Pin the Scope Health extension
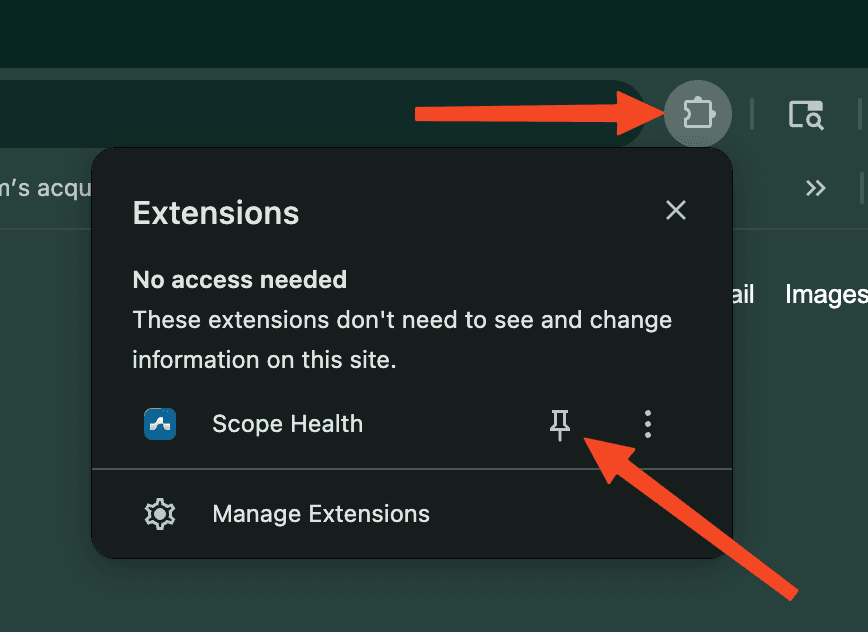868x632 pixels. pos(560,426)
